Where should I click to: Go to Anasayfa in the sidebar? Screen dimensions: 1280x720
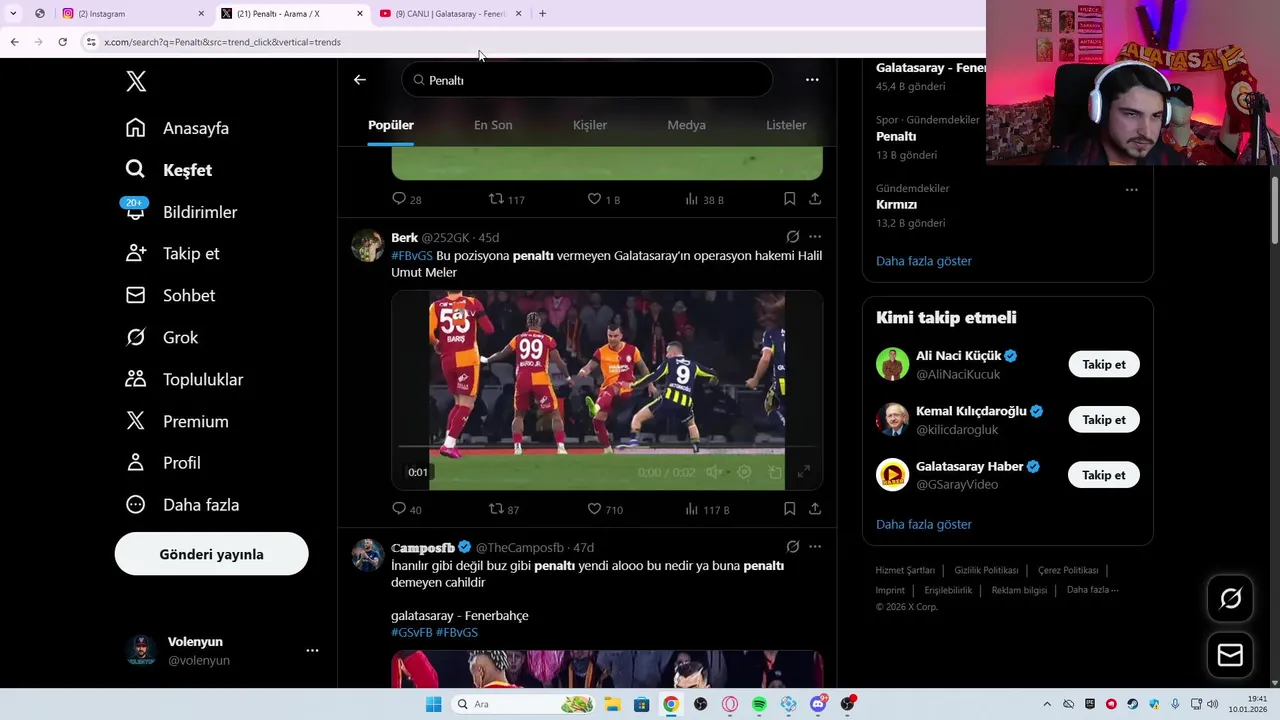click(x=177, y=128)
